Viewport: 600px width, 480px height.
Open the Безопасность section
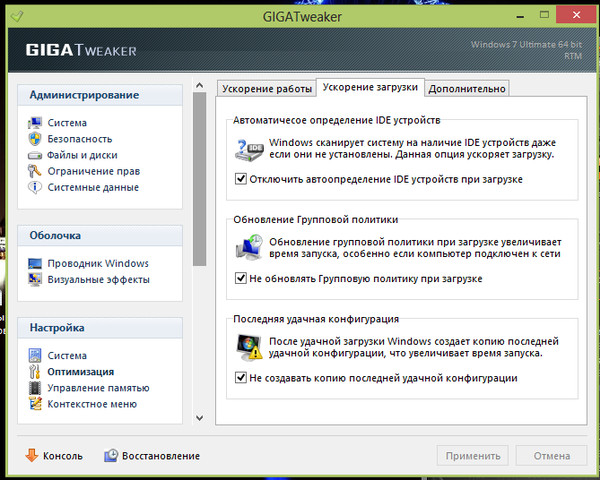click(80, 139)
